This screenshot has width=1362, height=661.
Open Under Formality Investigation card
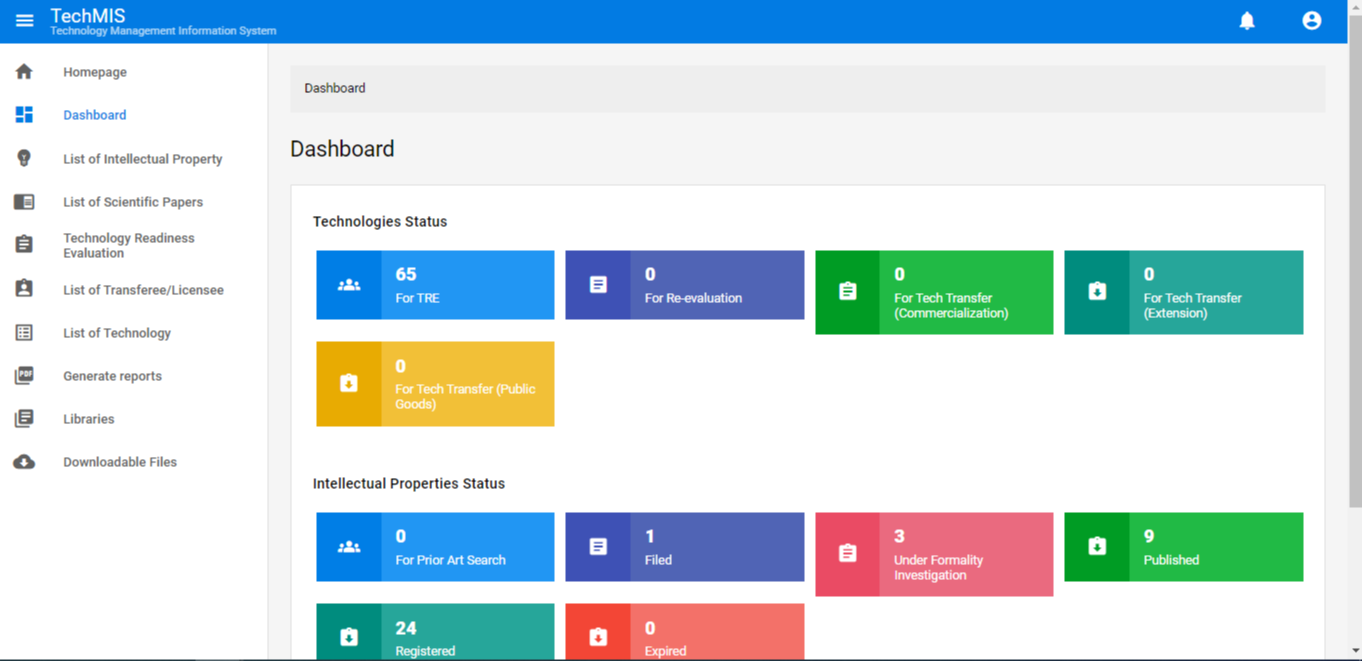tap(934, 554)
